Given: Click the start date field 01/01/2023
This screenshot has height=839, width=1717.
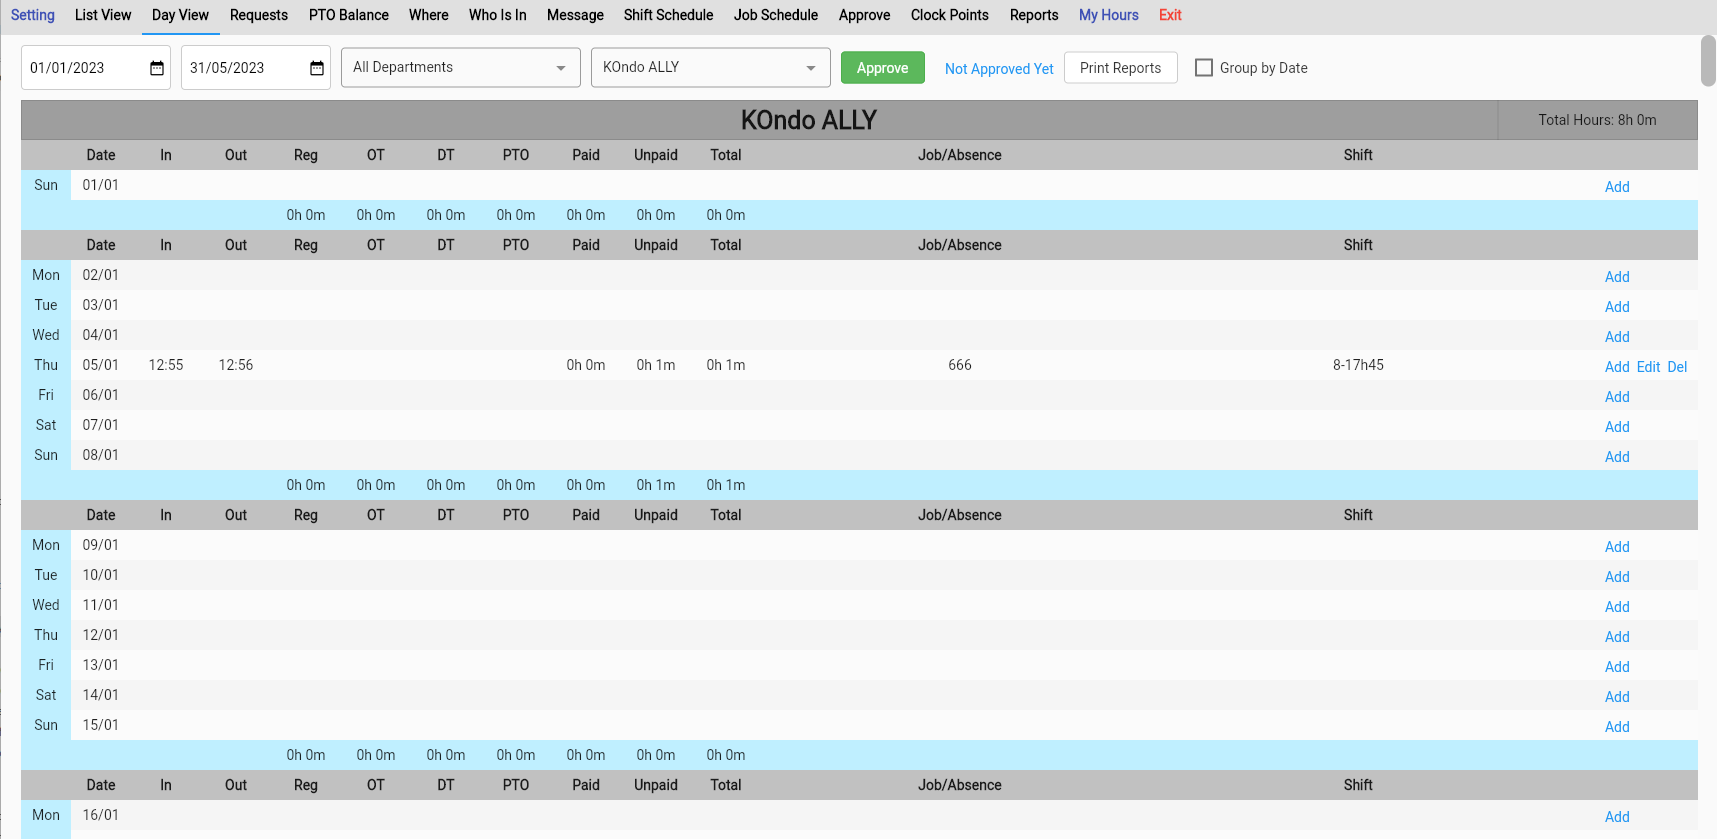Looking at the screenshot, I should coord(80,68).
